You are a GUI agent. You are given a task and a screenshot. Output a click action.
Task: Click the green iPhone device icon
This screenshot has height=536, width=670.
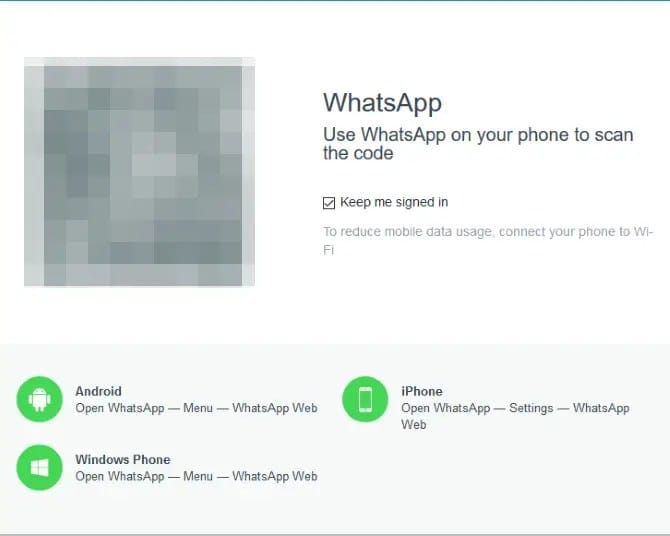365,399
